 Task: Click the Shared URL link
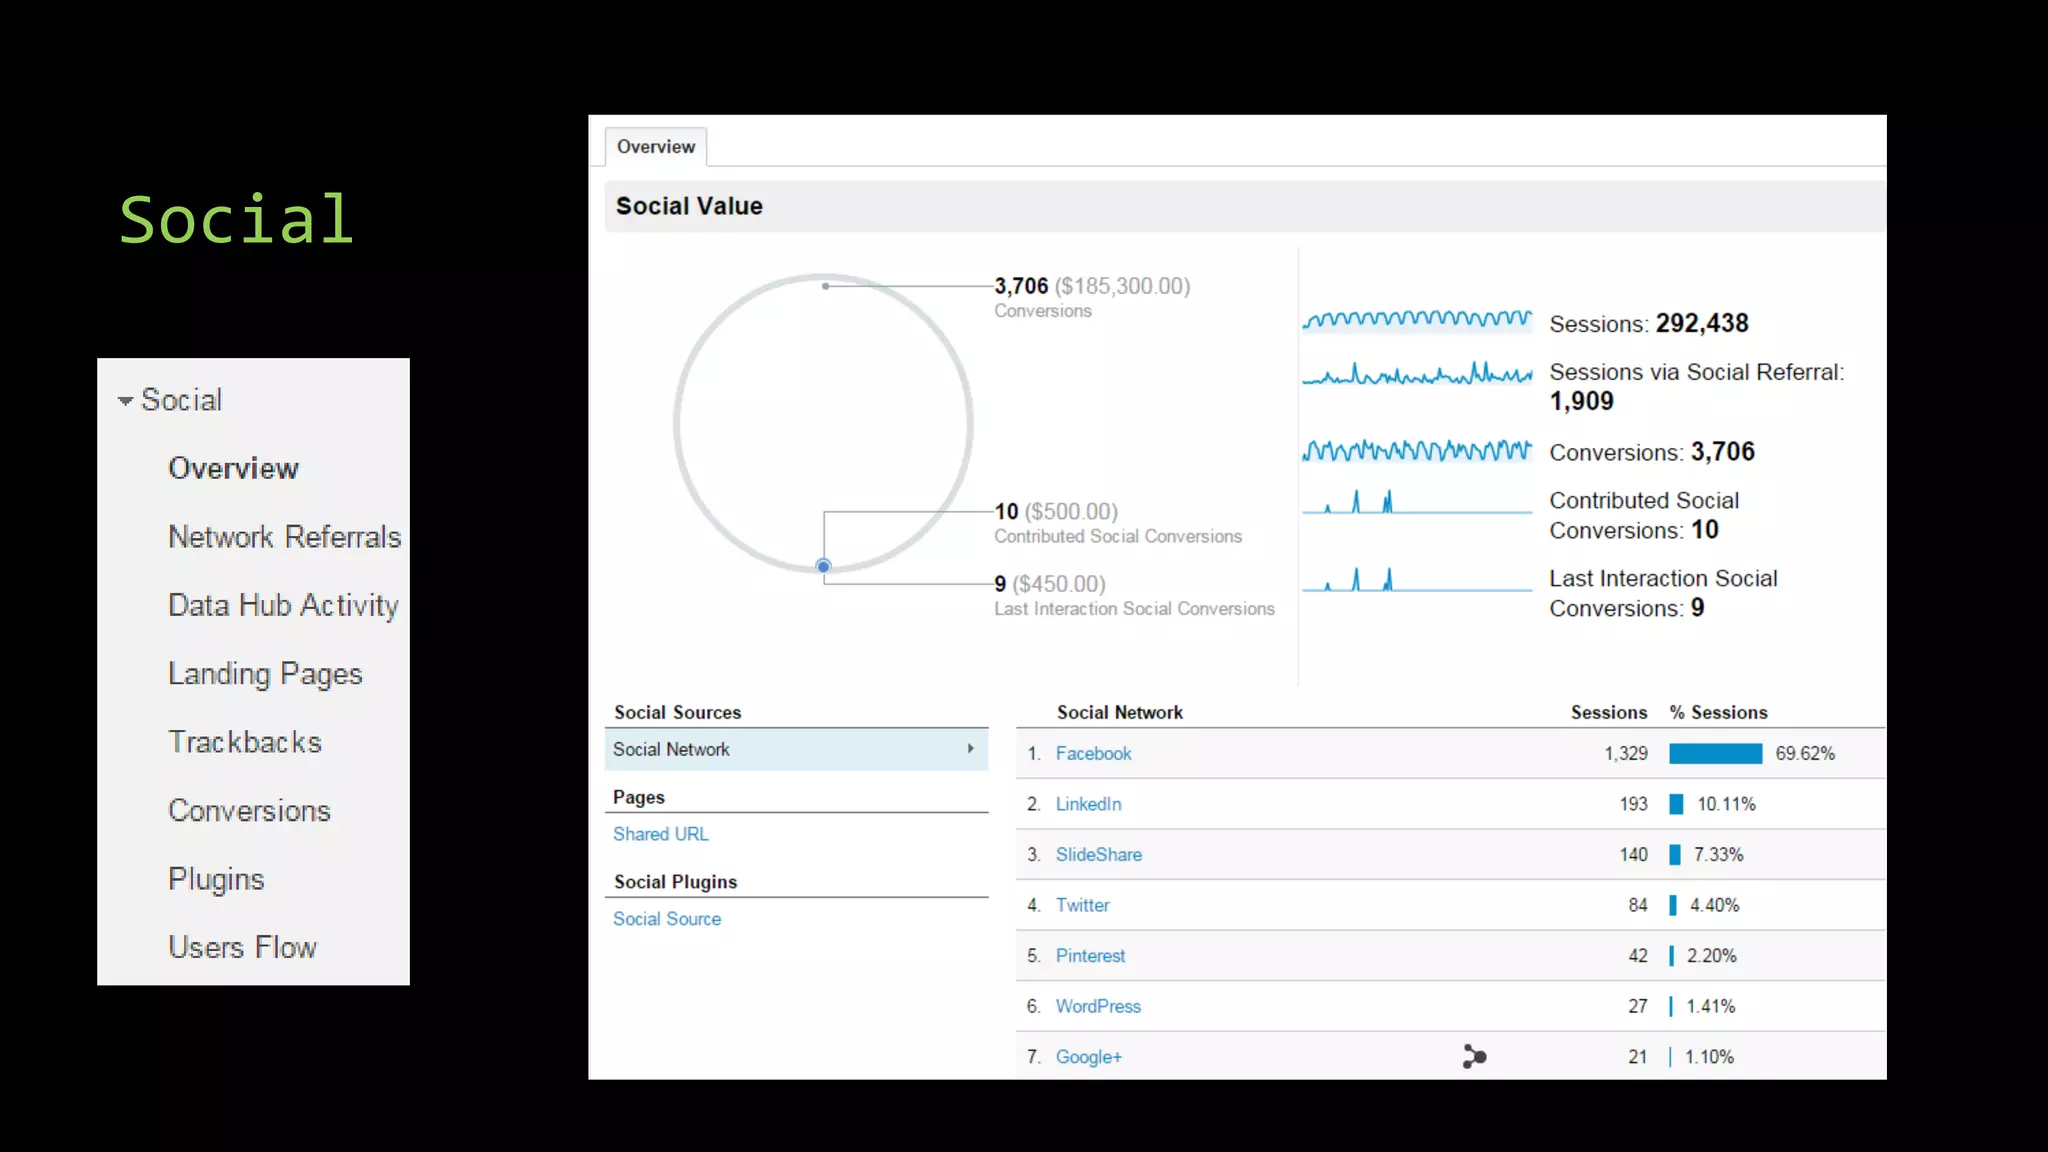(x=660, y=834)
